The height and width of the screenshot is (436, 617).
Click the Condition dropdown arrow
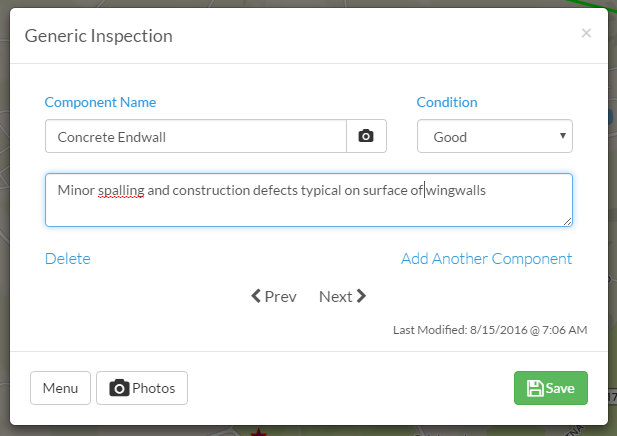563,136
